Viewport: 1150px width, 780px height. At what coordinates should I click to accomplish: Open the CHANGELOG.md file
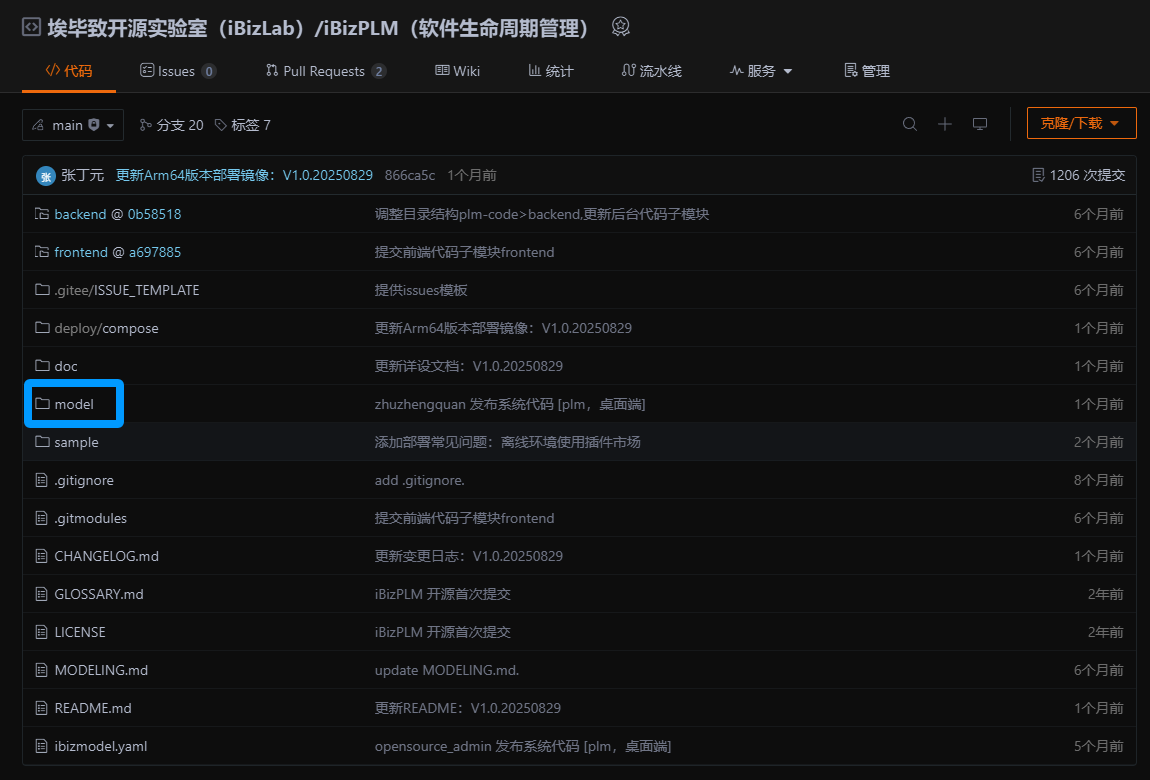pos(106,556)
